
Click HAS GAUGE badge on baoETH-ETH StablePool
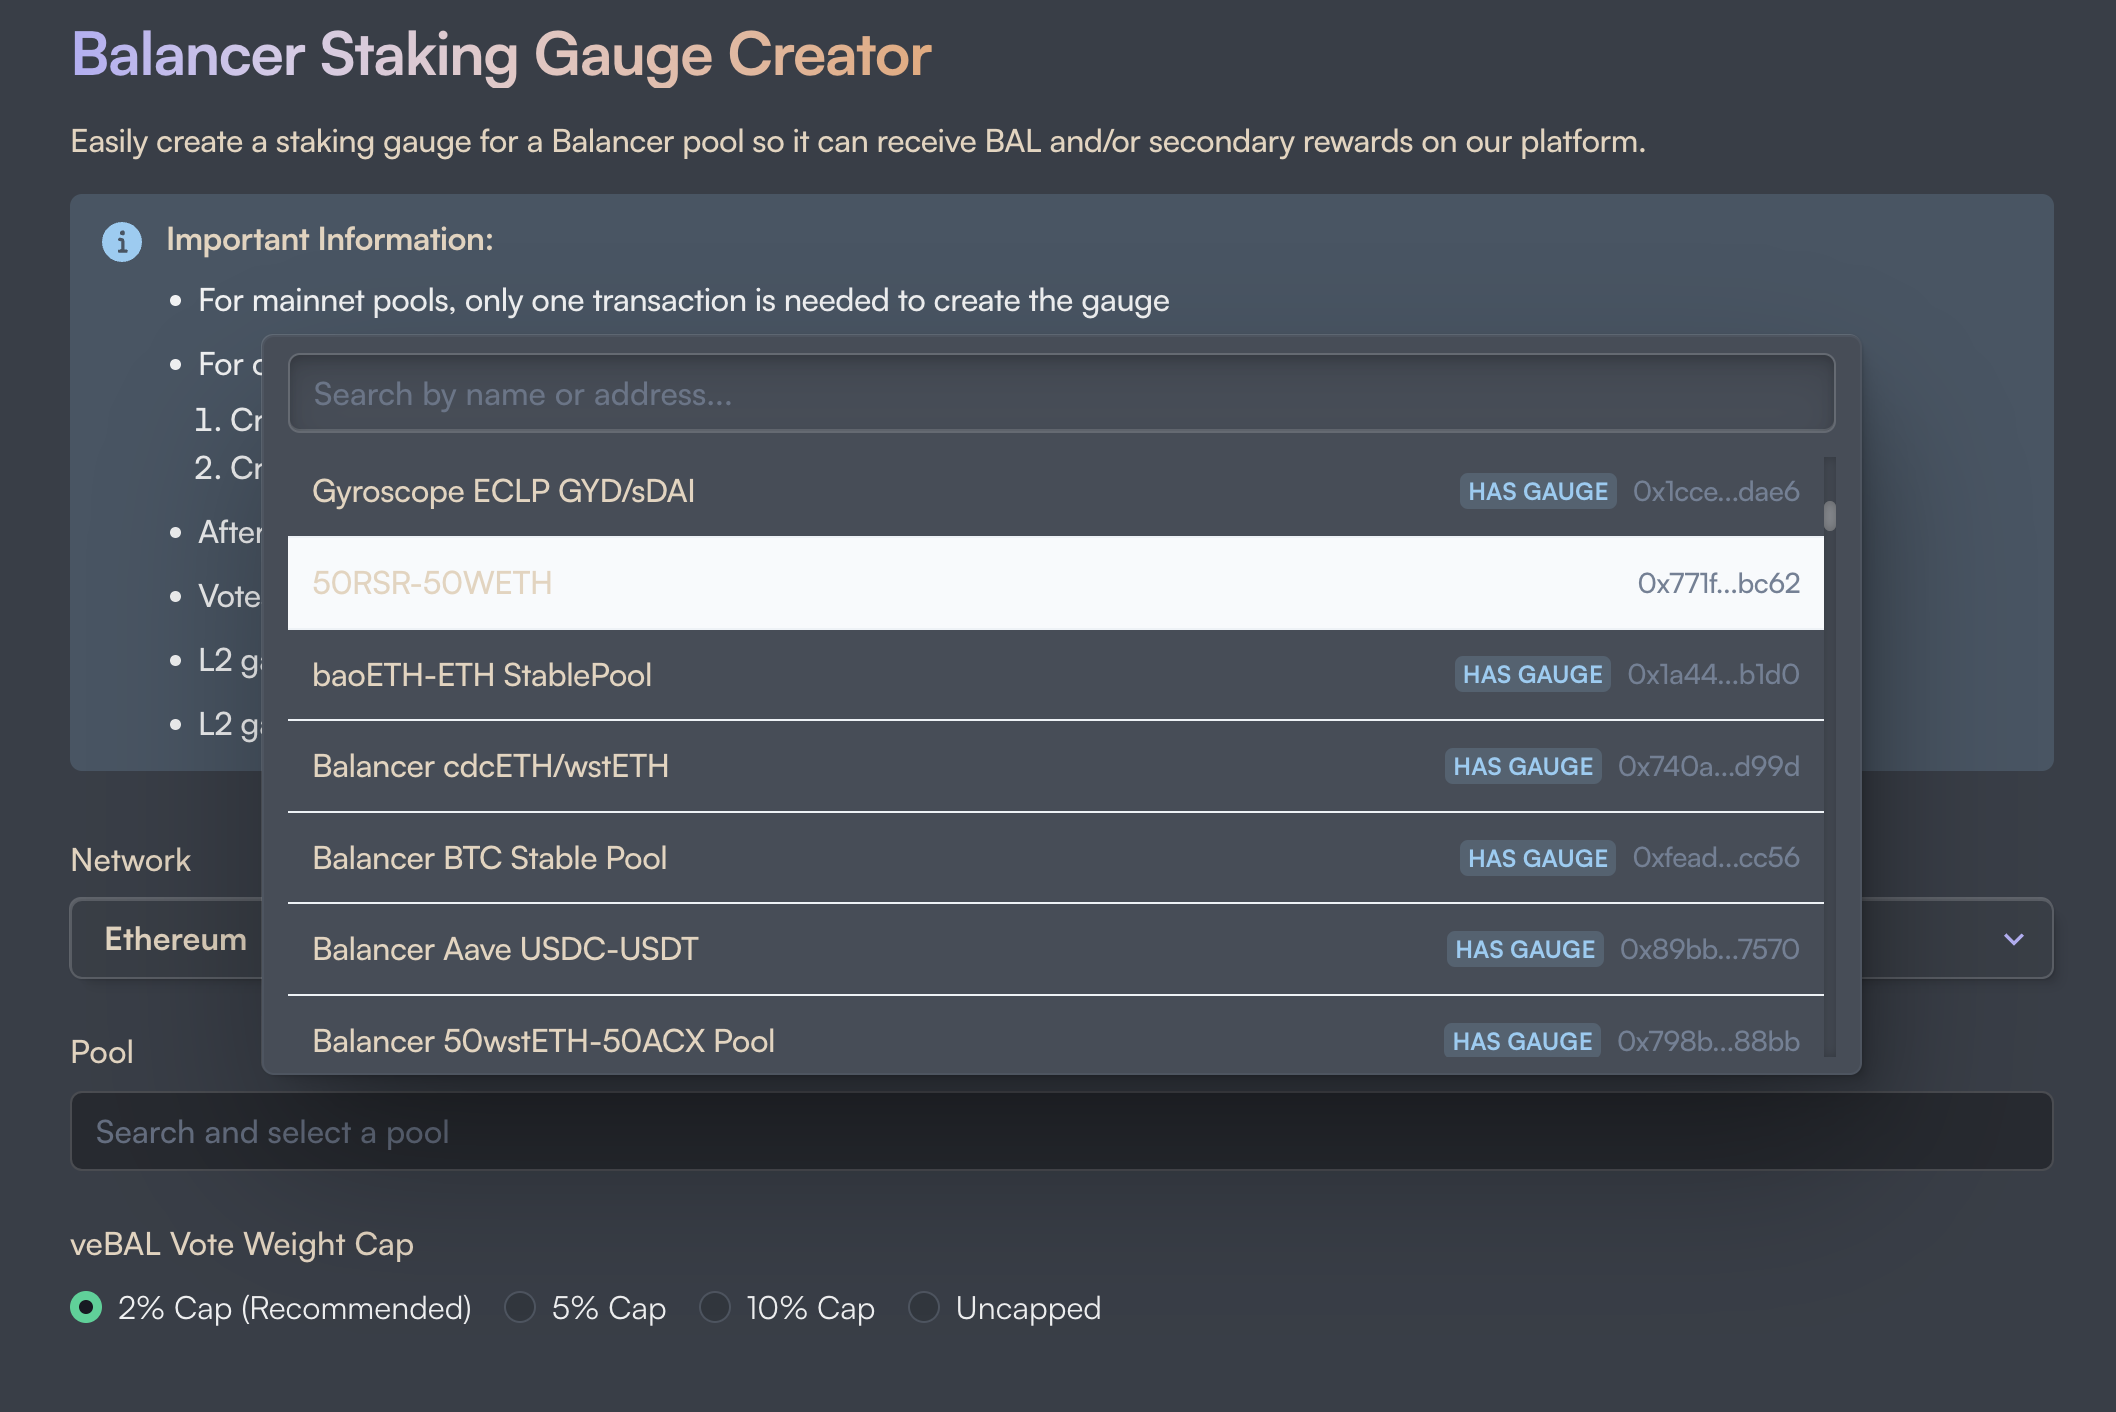pyautogui.click(x=1532, y=675)
